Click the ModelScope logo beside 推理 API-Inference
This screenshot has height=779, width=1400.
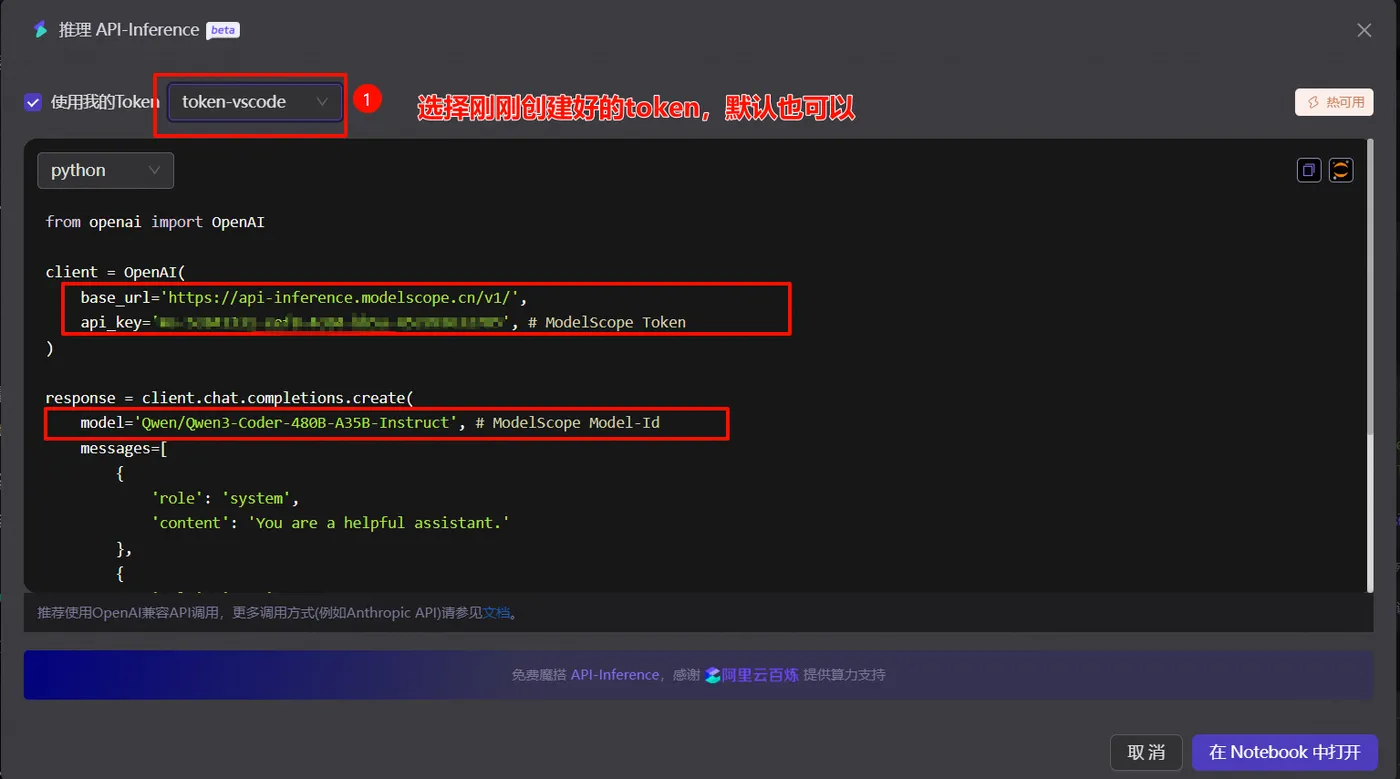coord(41,30)
